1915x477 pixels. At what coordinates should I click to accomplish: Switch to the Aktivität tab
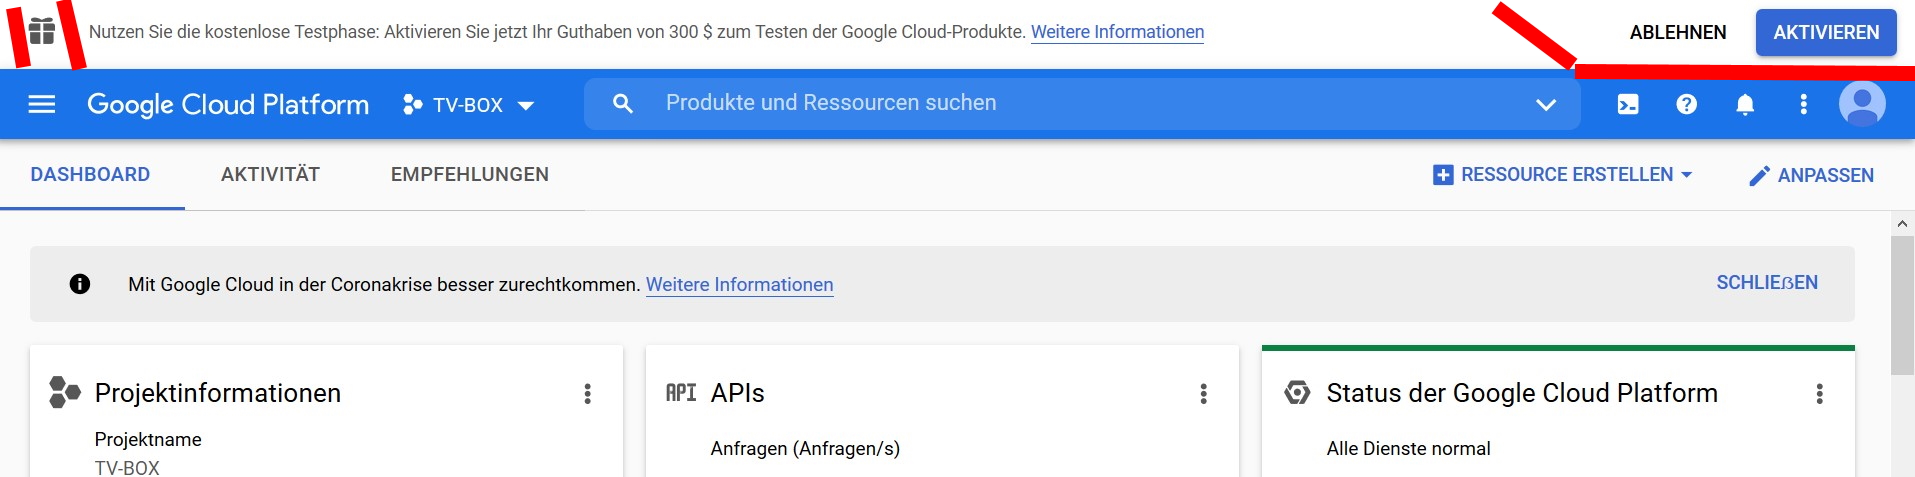270,175
